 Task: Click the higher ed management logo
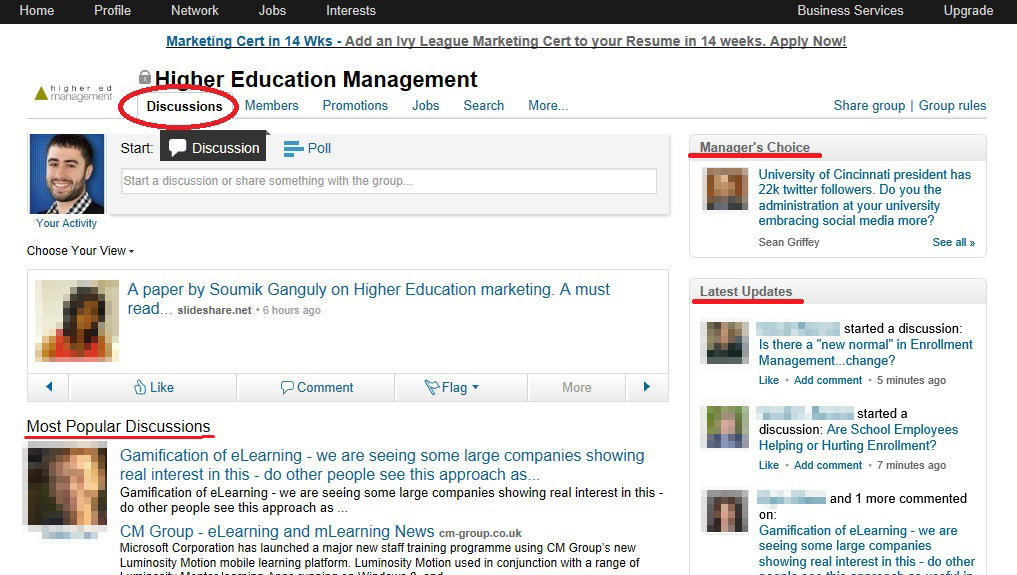(73, 93)
